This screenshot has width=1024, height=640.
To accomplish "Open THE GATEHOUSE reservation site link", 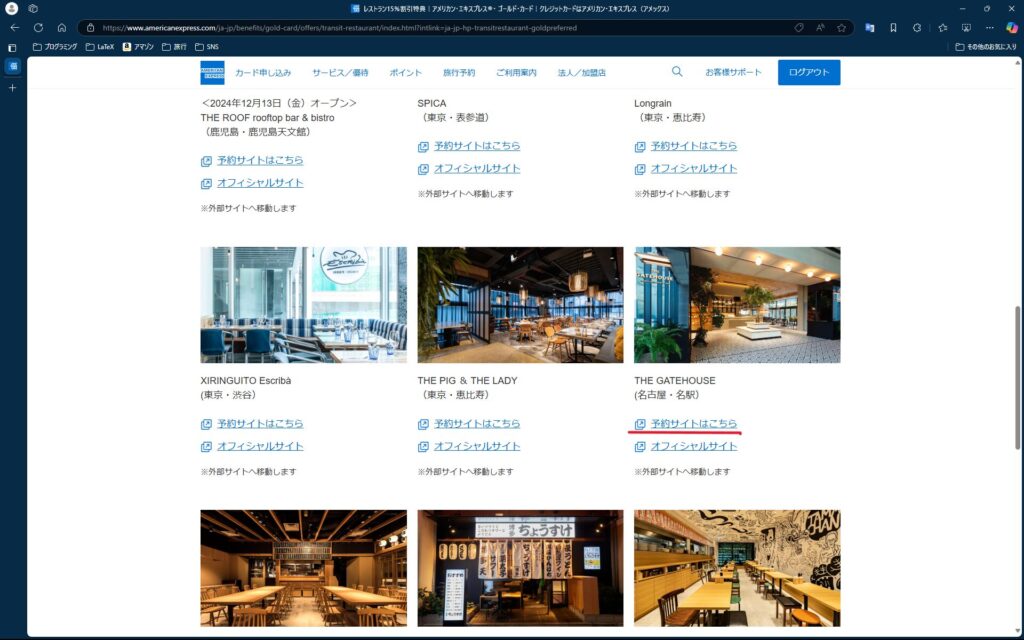I will click(x=694, y=423).
